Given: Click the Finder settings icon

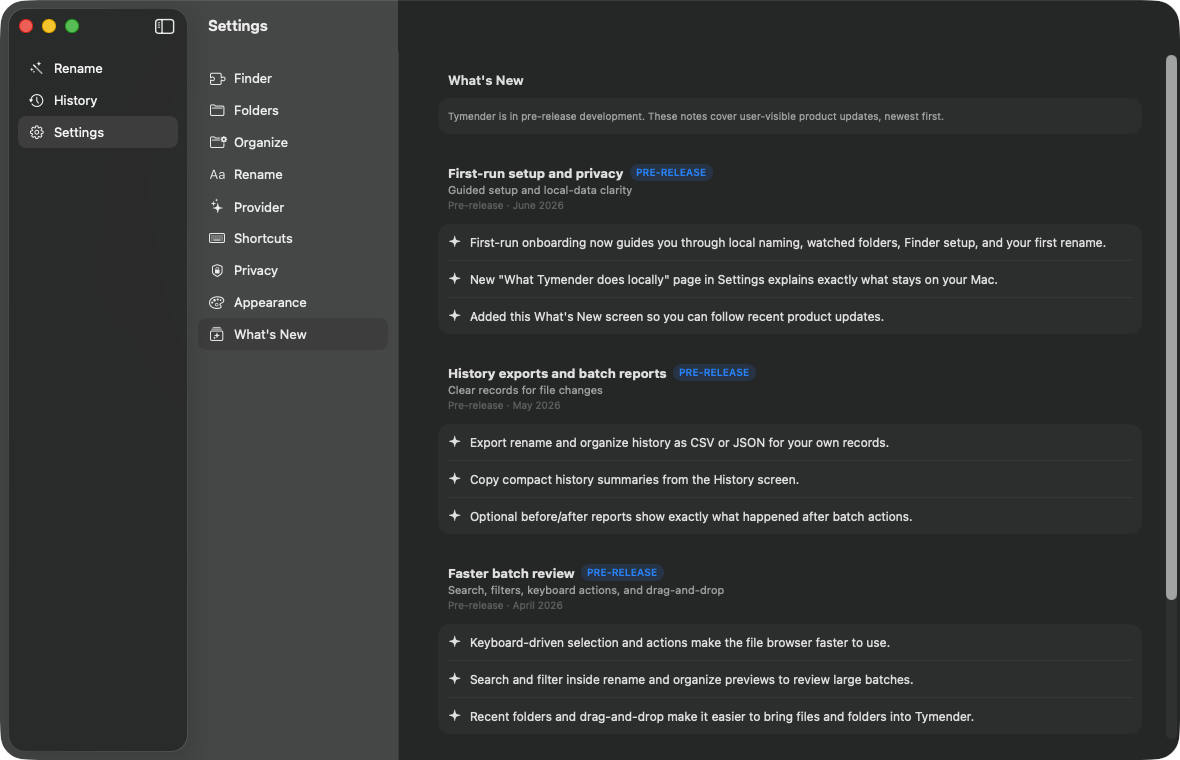Looking at the screenshot, I should coord(217,78).
